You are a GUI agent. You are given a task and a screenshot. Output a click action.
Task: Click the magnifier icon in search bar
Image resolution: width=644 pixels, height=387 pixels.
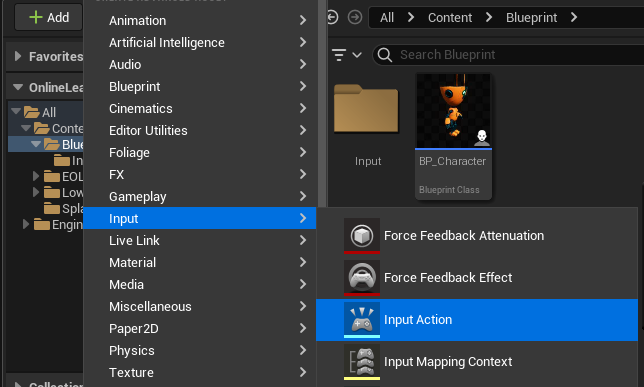coord(385,55)
